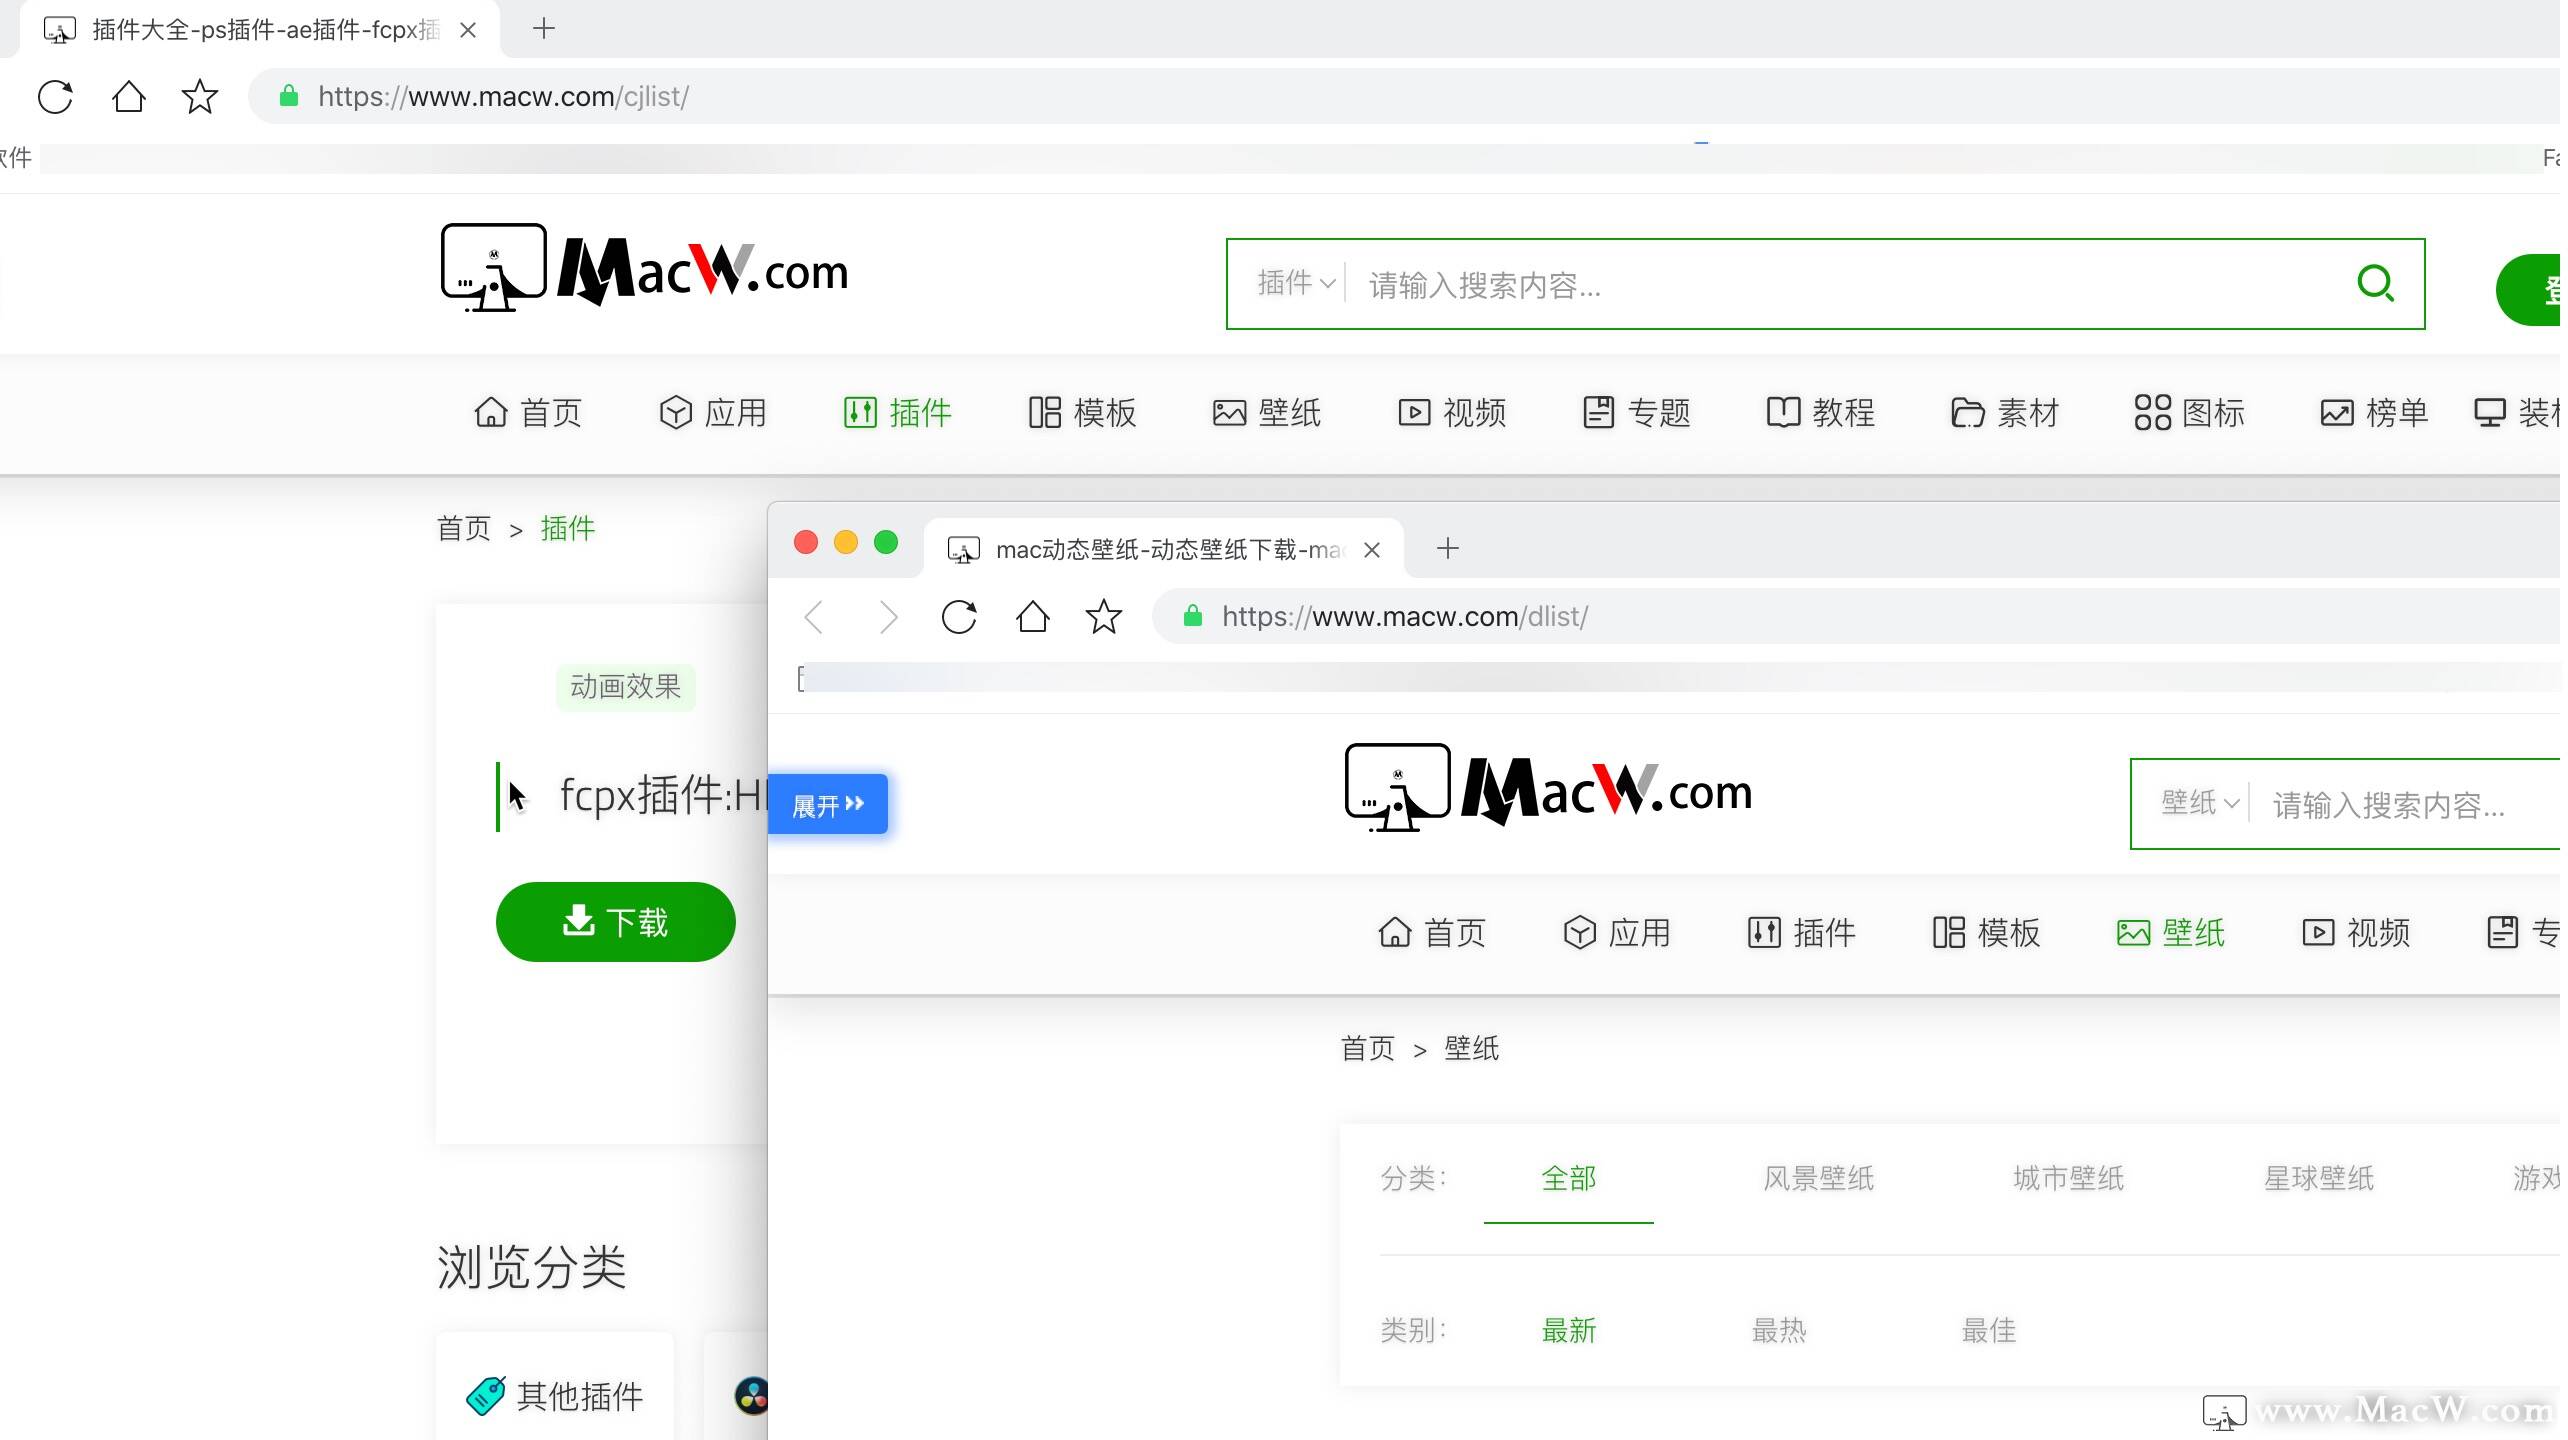Click yellow minimize button front window
Screen dimensions: 2568x1440
(x=846, y=542)
